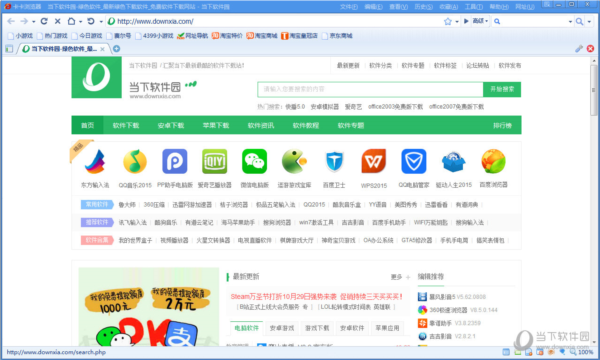Reload the page with the refresh icon
This screenshot has height=360, width=600.
(x=44, y=21)
